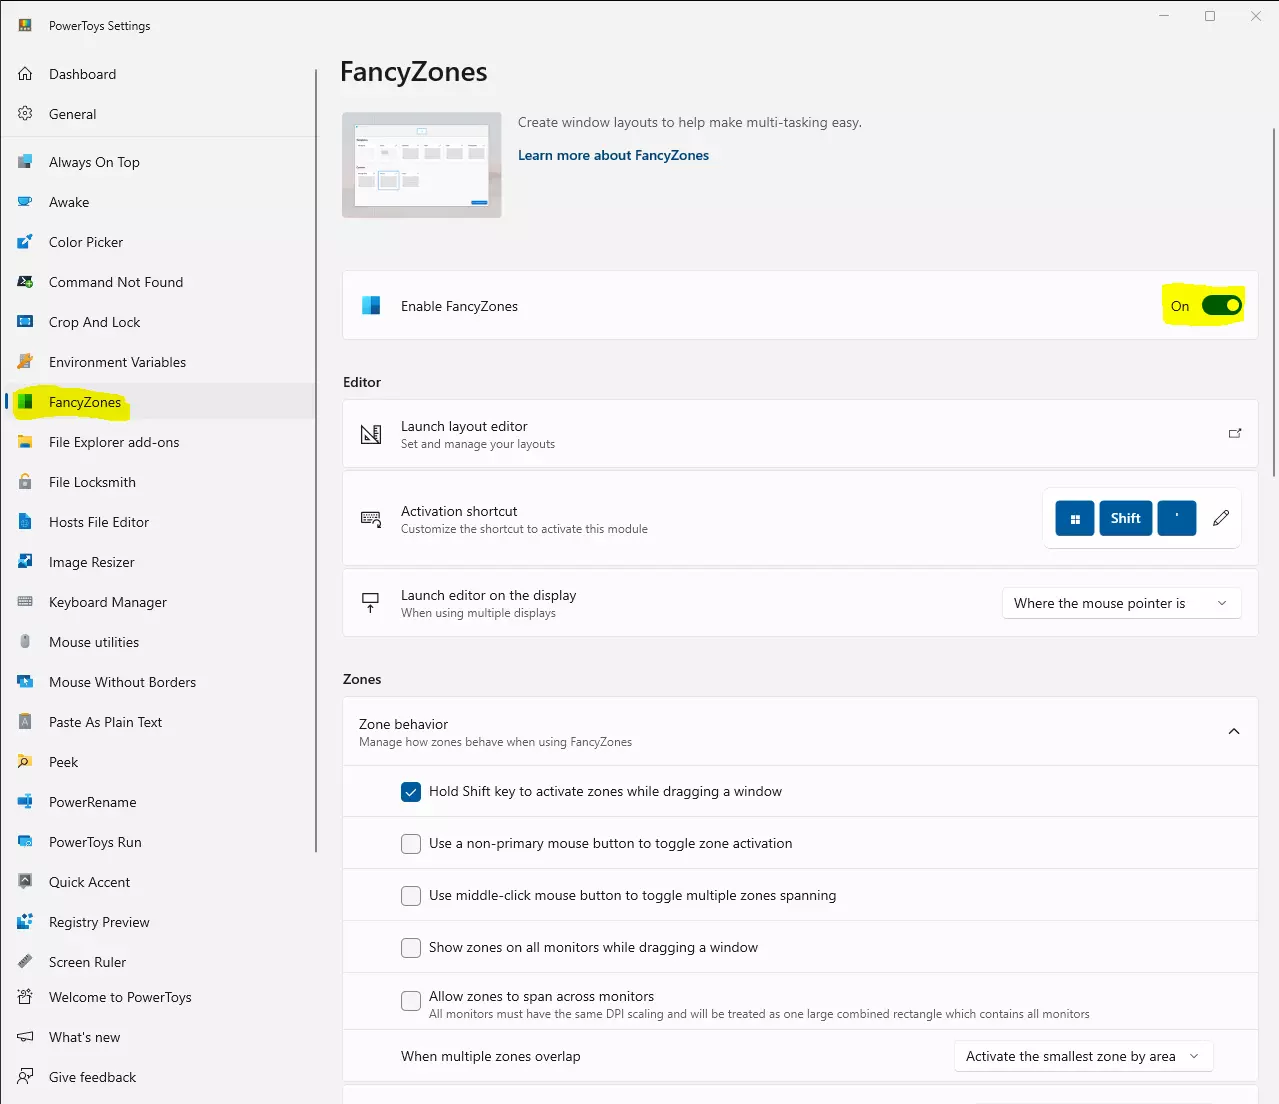Open the Environment Variables icon
The height and width of the screenshot is (1104, 1279).
(25, 362)
